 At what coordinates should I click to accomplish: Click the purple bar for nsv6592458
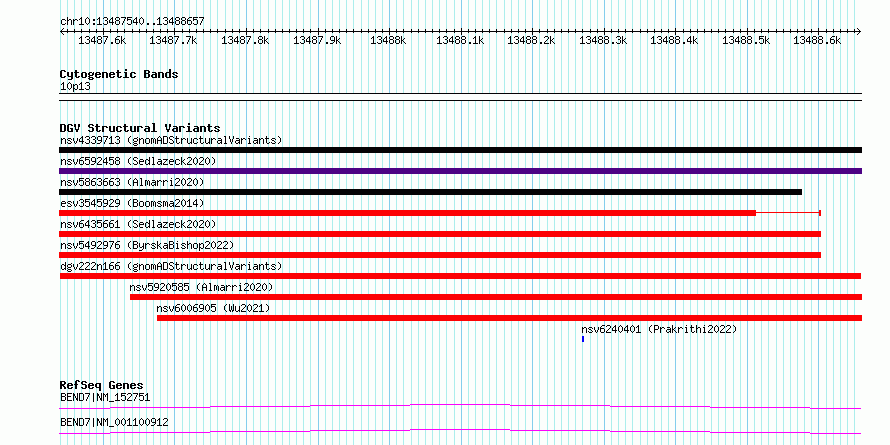pyautogui.click(x=460, y=171)
